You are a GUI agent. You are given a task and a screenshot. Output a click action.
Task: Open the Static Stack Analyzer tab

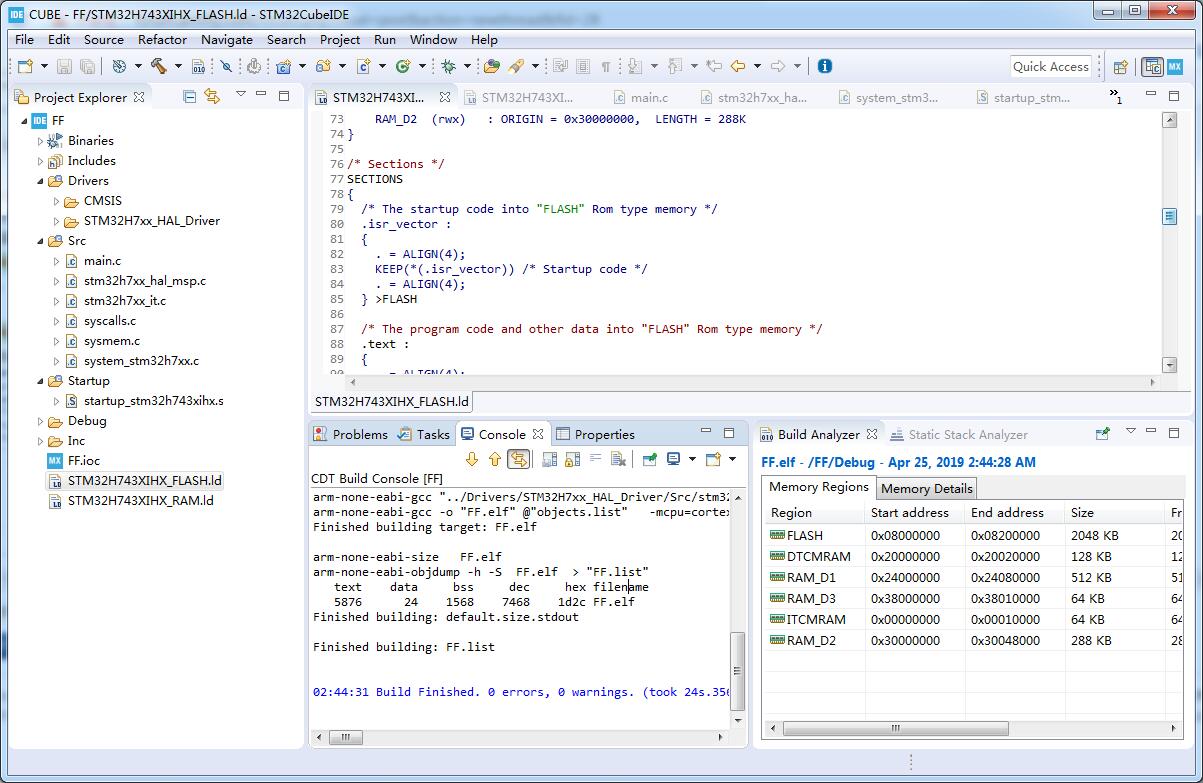[958, 434]
